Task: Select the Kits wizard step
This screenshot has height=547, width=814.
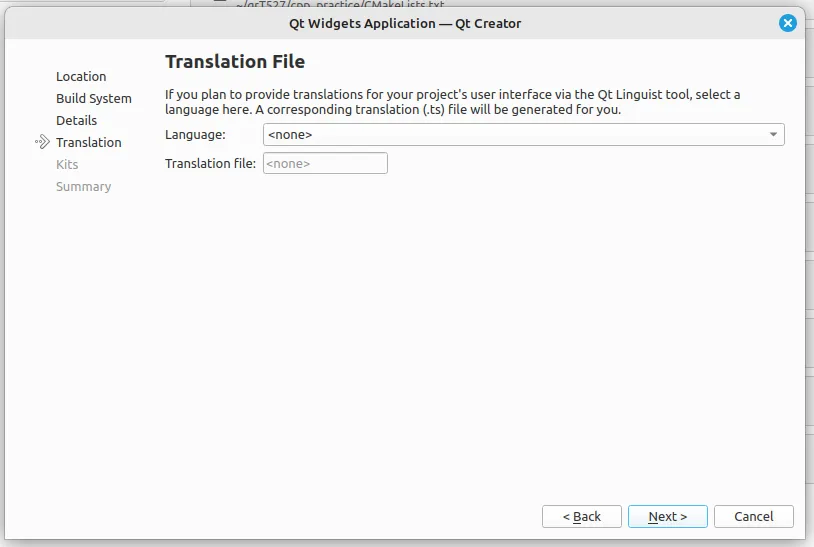Action: (x=67, y=165)
